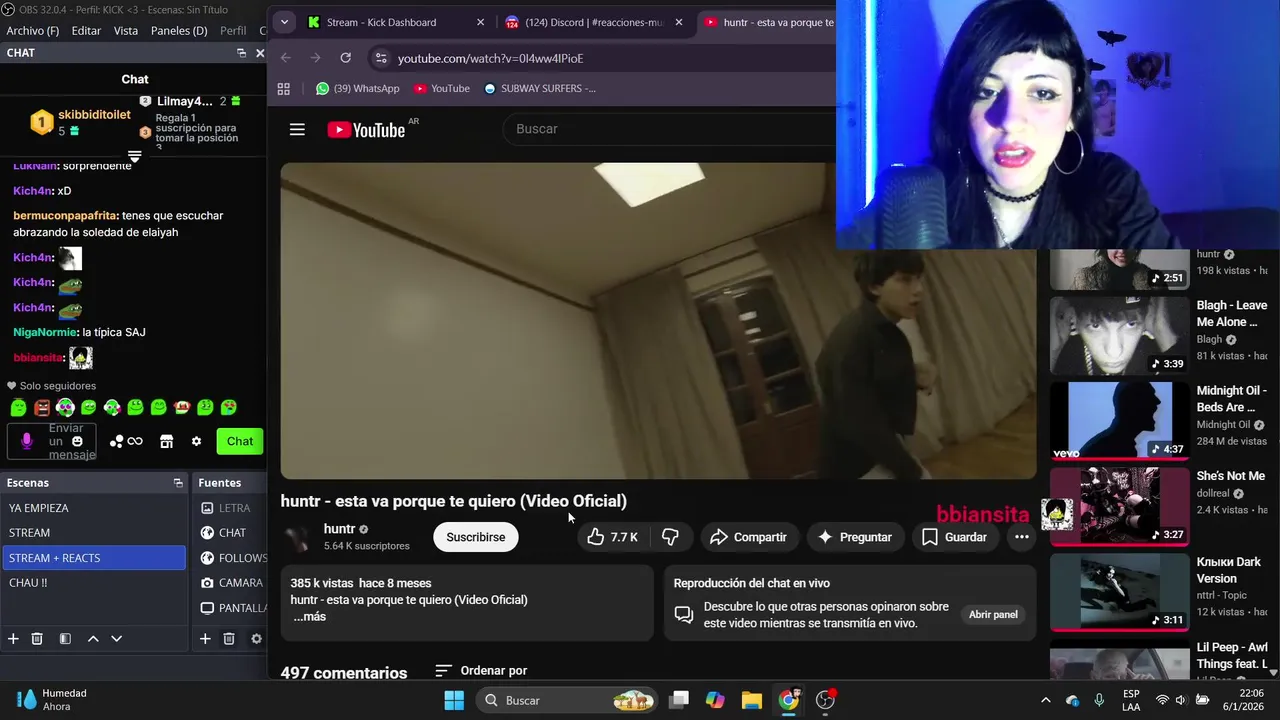Open the SUBWAY SURFERS bookmark
Screen dimensions: 1280x720
click(539, 88)
